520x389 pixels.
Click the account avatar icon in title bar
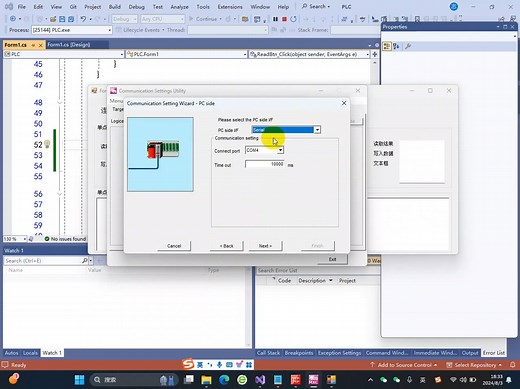453,6
